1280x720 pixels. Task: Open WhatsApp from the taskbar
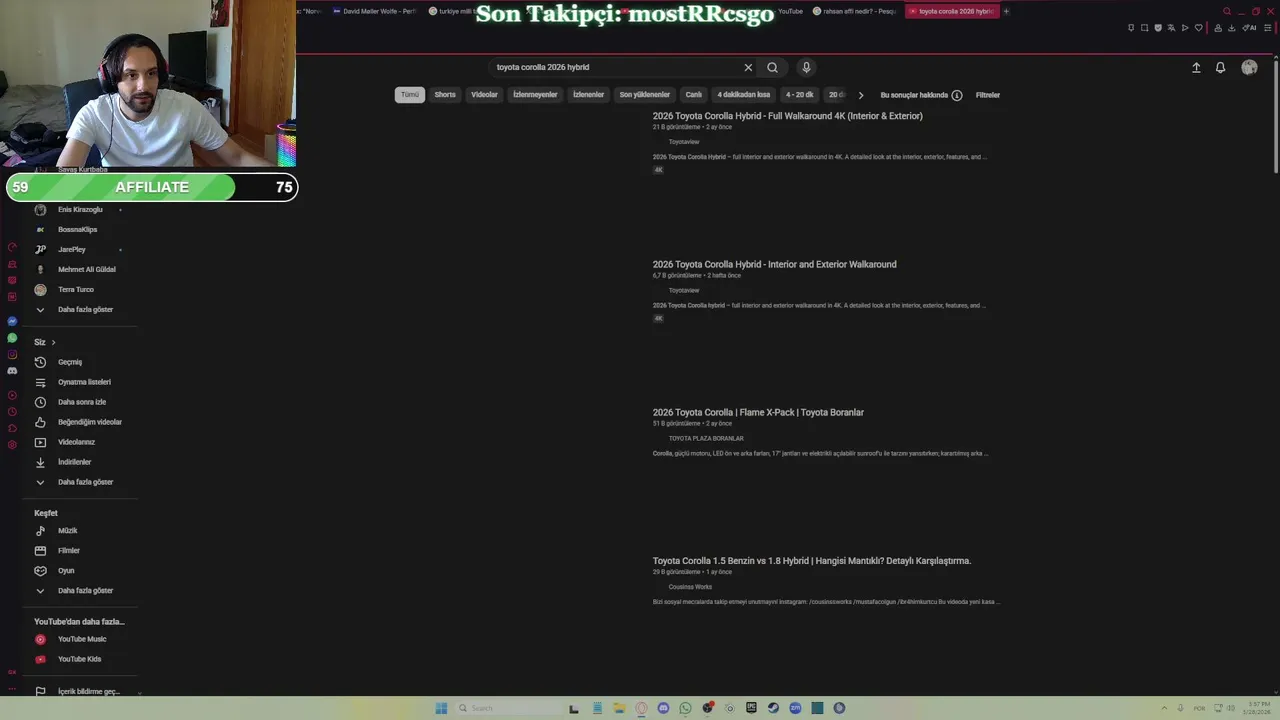pyautogui.click(x=685, y=708)
